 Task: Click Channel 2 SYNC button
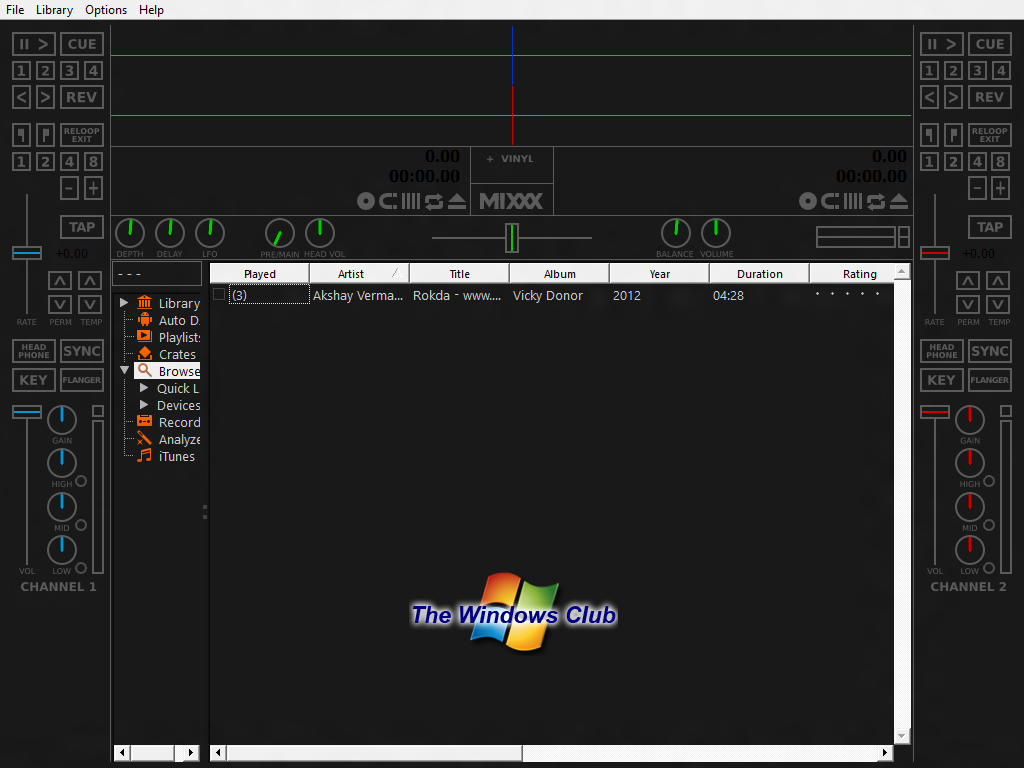point(990,351)
